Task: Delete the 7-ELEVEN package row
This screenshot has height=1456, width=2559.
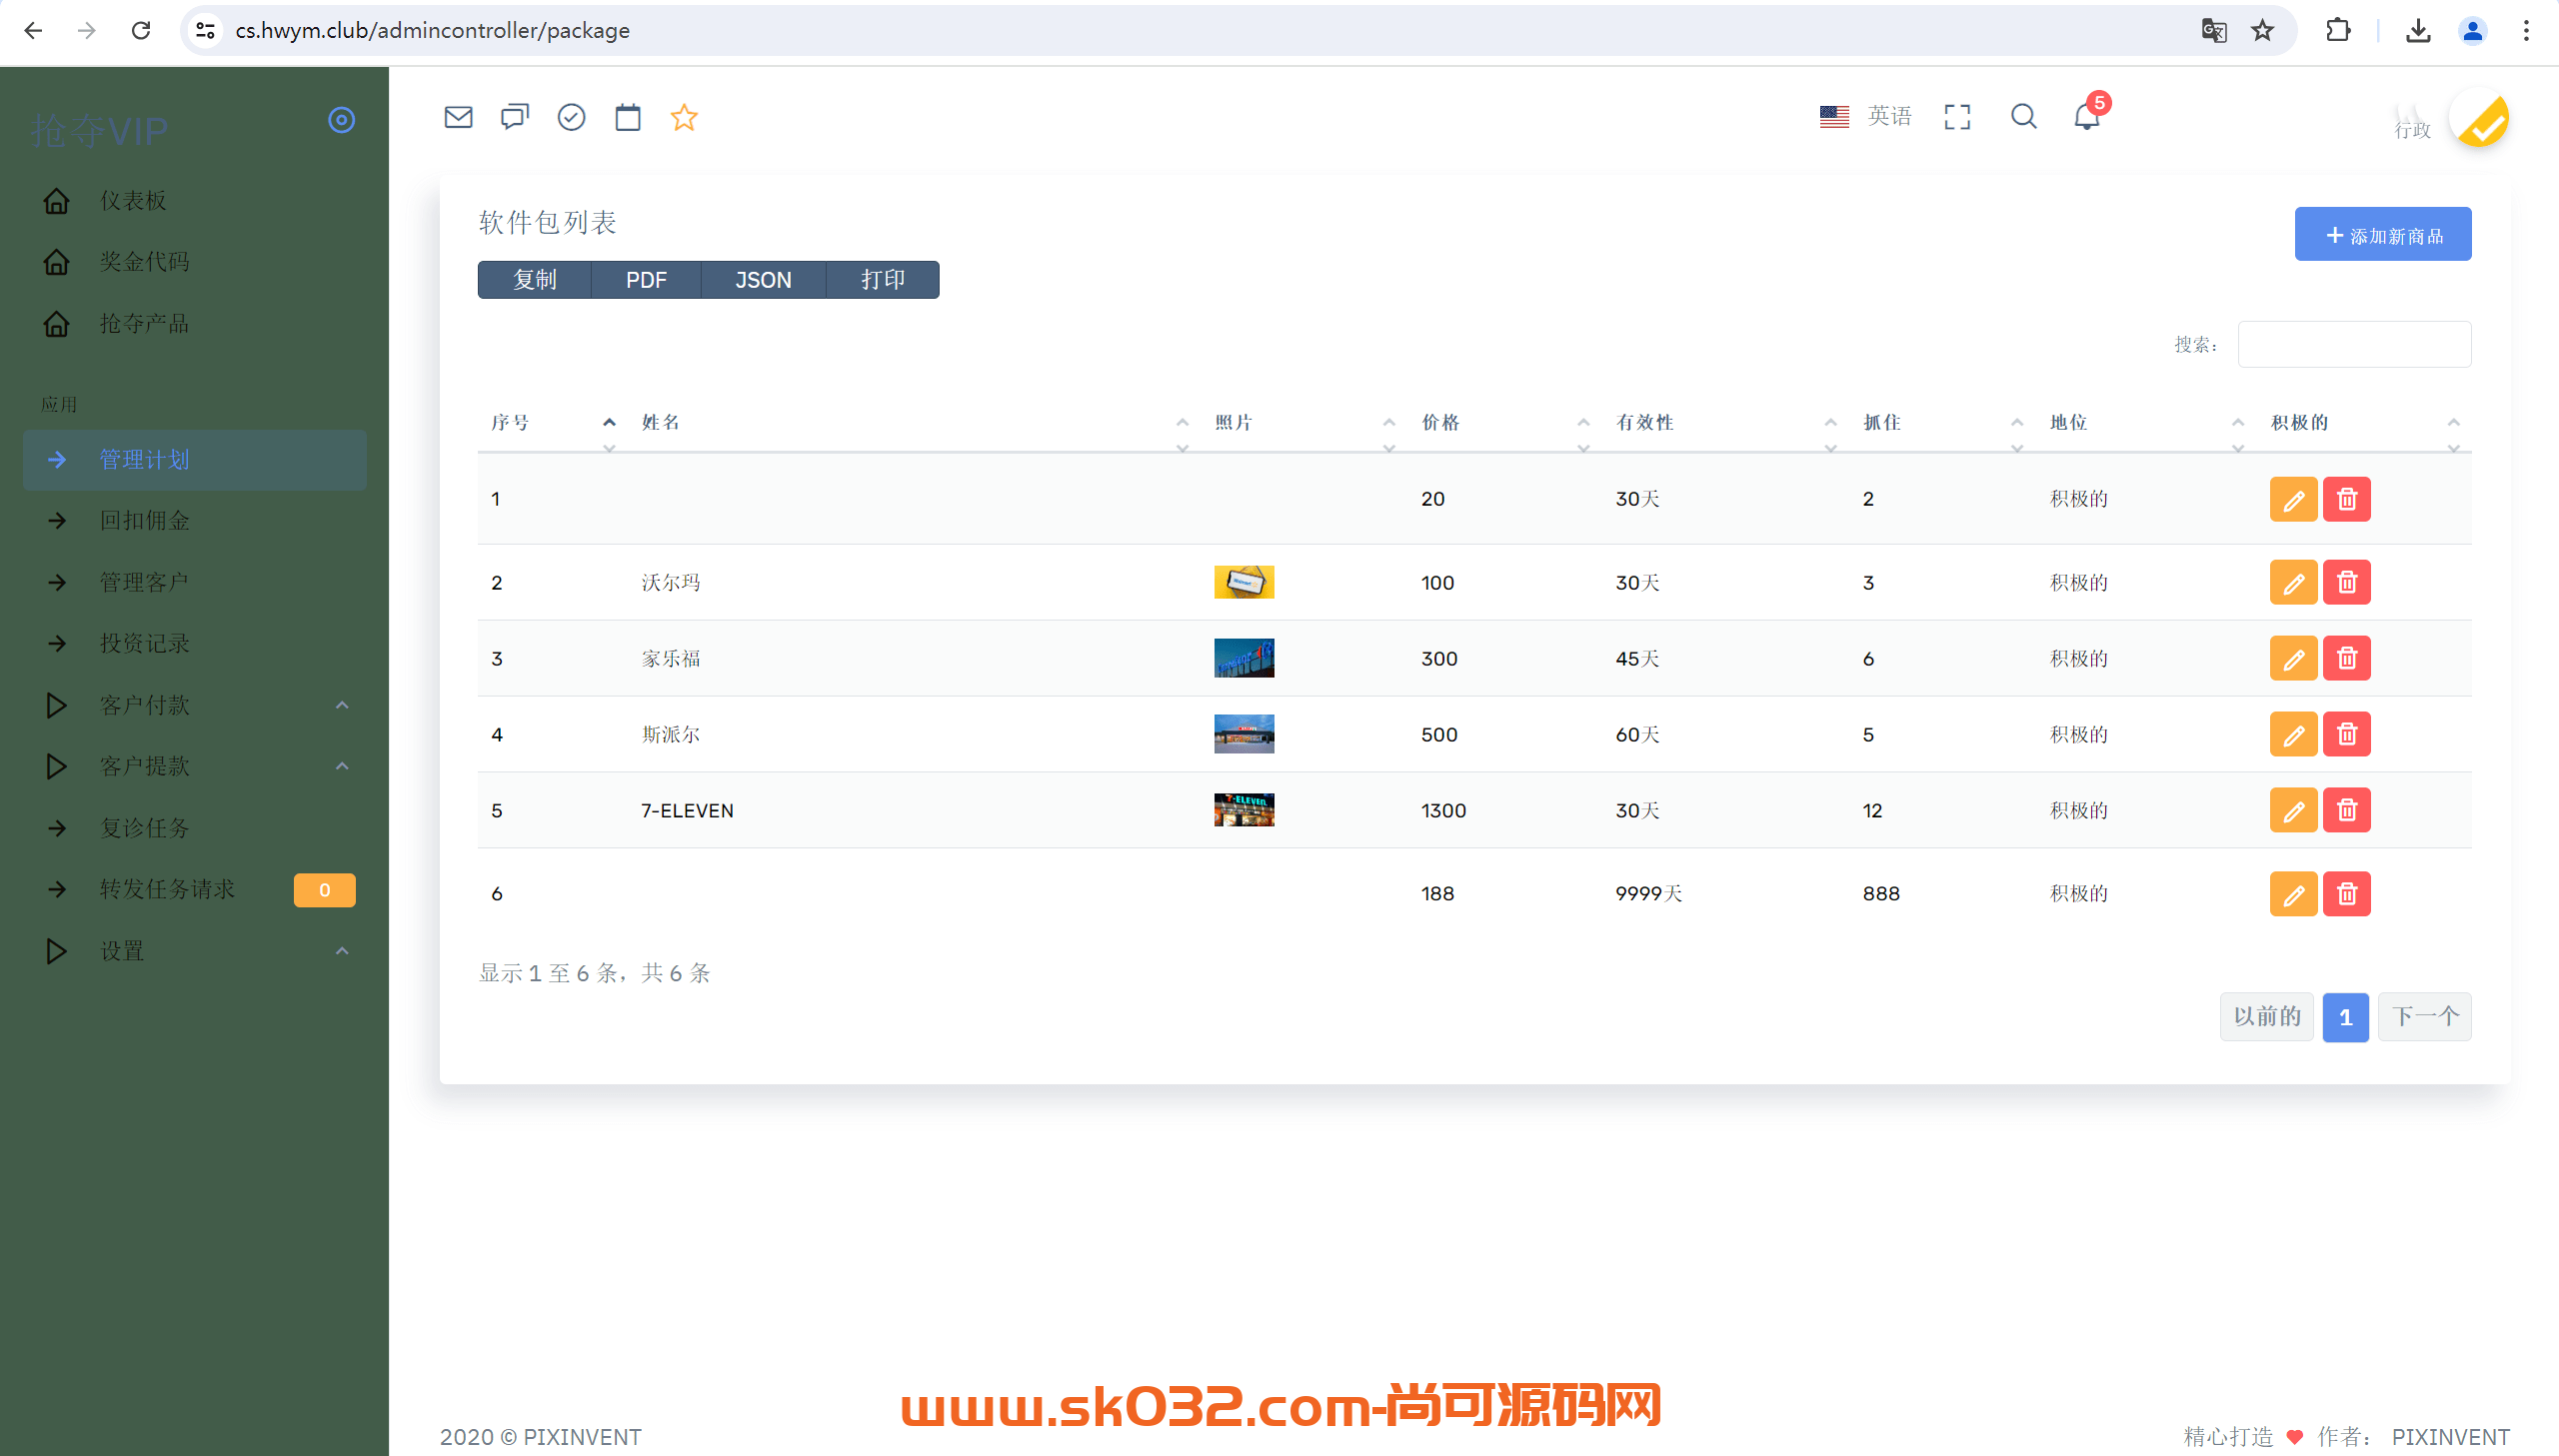Action: point(2346,811)
